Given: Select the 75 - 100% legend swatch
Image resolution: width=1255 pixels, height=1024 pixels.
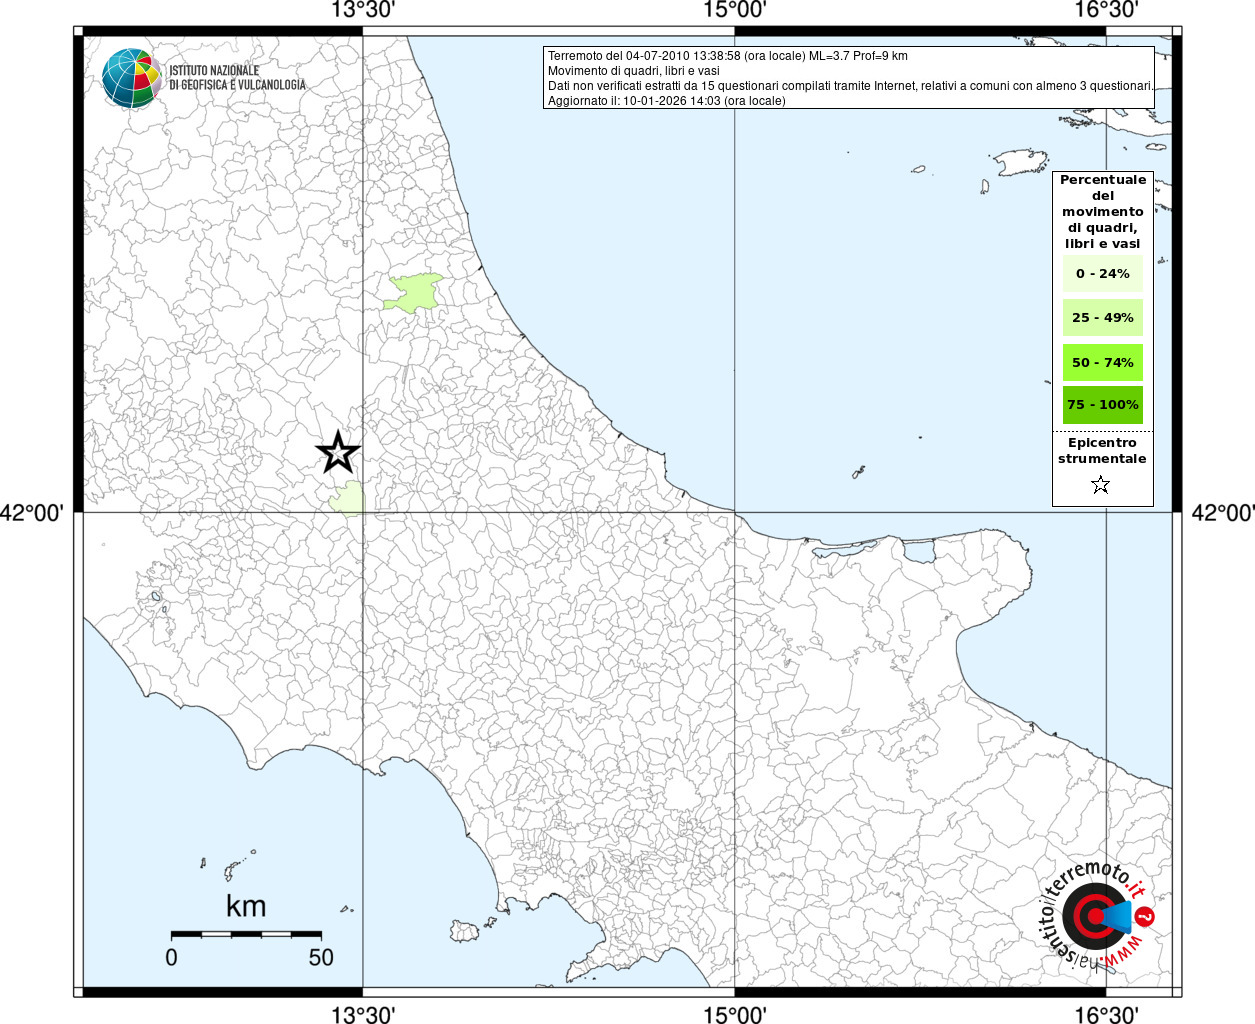Looking at the screenshot, I should [x=1103, y=405].
